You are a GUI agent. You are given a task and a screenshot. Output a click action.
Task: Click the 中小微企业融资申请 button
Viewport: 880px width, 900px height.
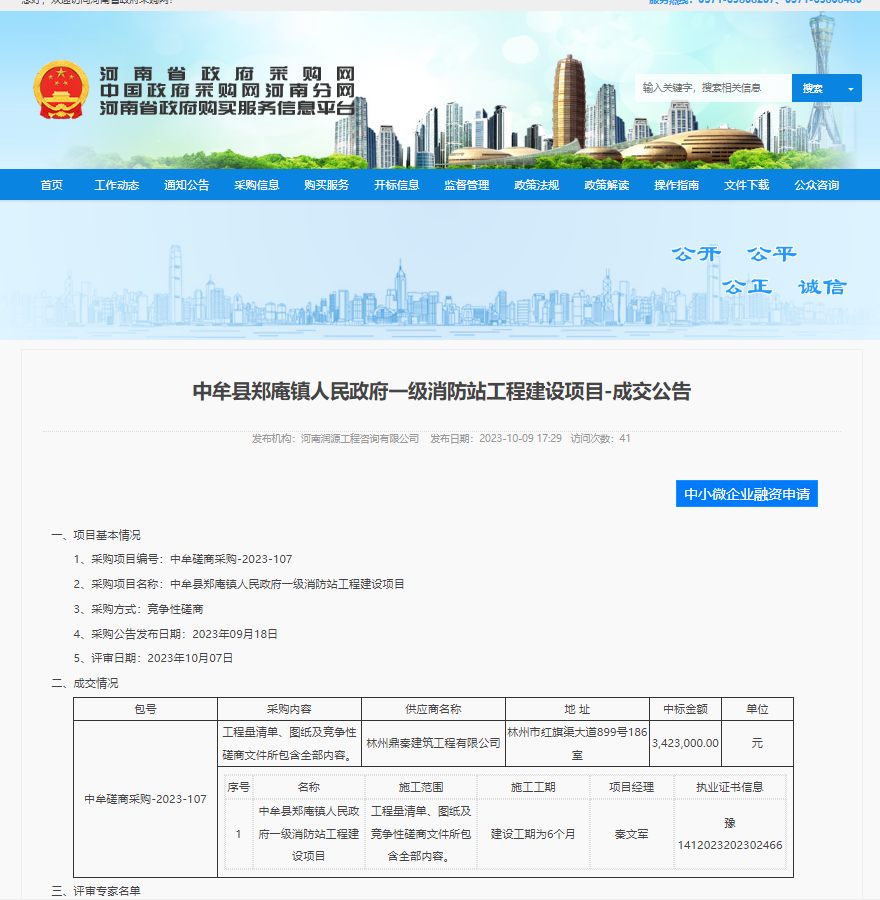pos(746,494)
